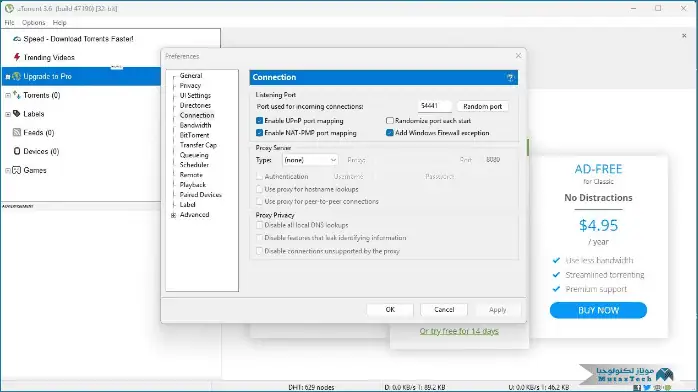Click the Devices phone icon
This screenshot has height=392, width=698.
click(17, 151)
